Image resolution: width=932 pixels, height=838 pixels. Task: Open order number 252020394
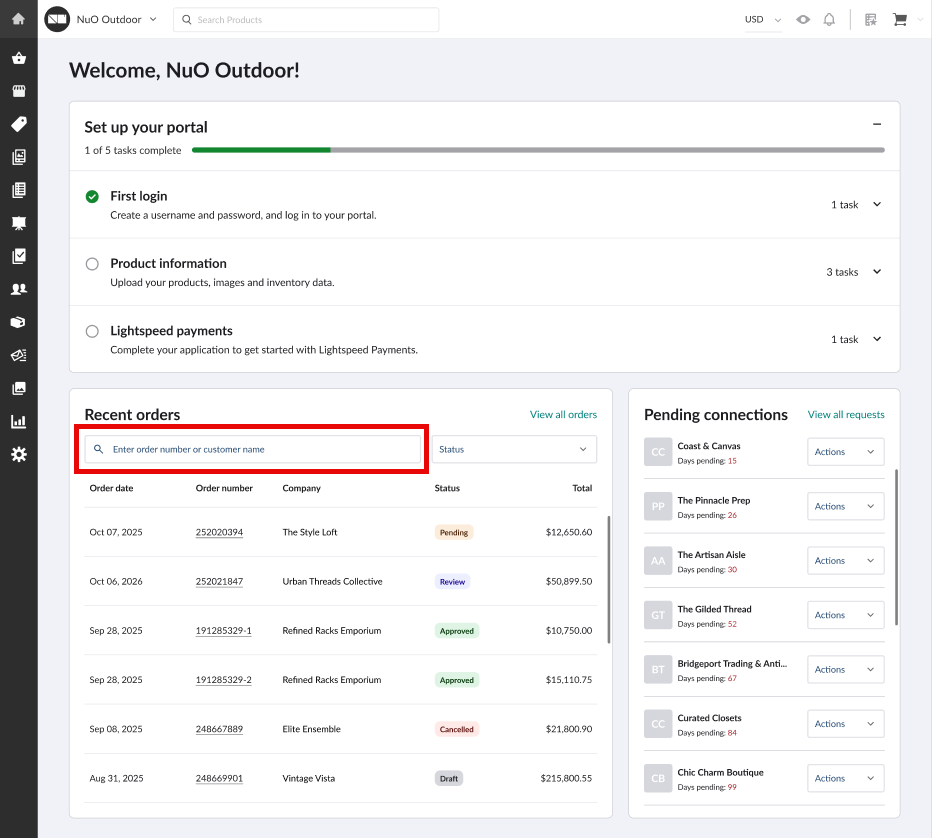219,532
